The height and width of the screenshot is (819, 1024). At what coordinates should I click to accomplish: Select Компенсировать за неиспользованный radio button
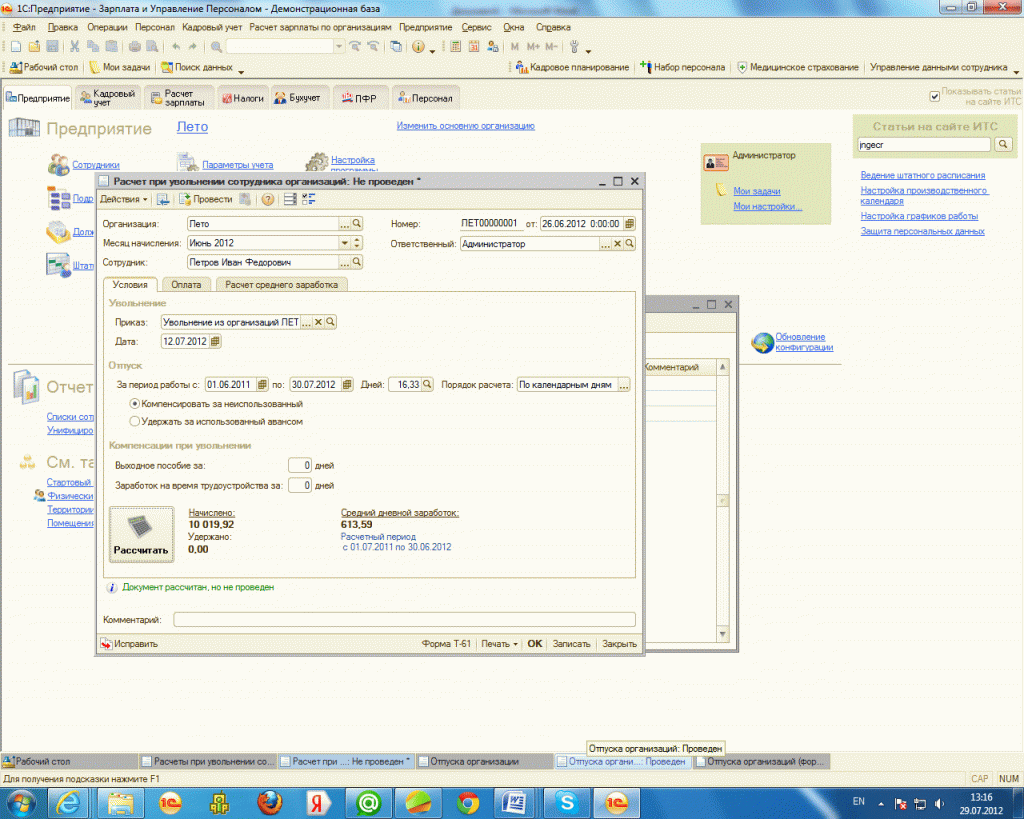(x=135, y=403)
